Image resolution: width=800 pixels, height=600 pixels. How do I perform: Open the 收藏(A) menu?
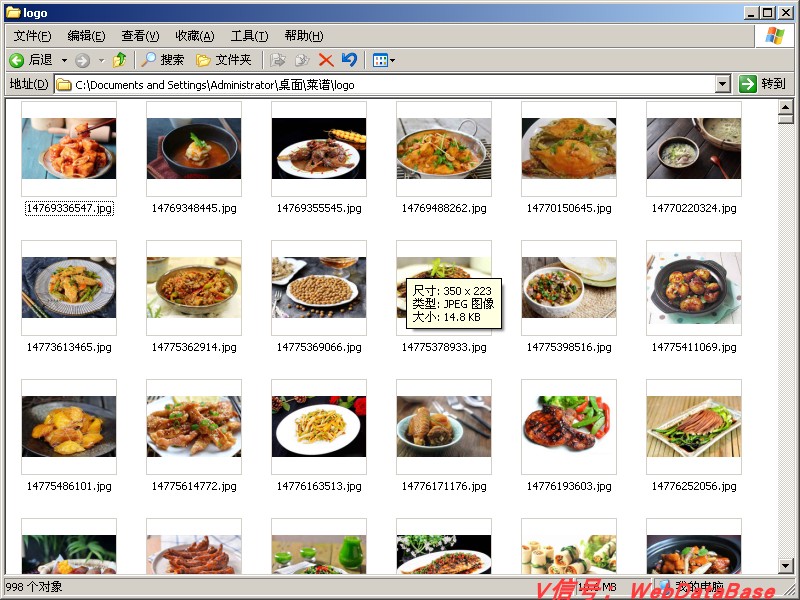point(194,36)
